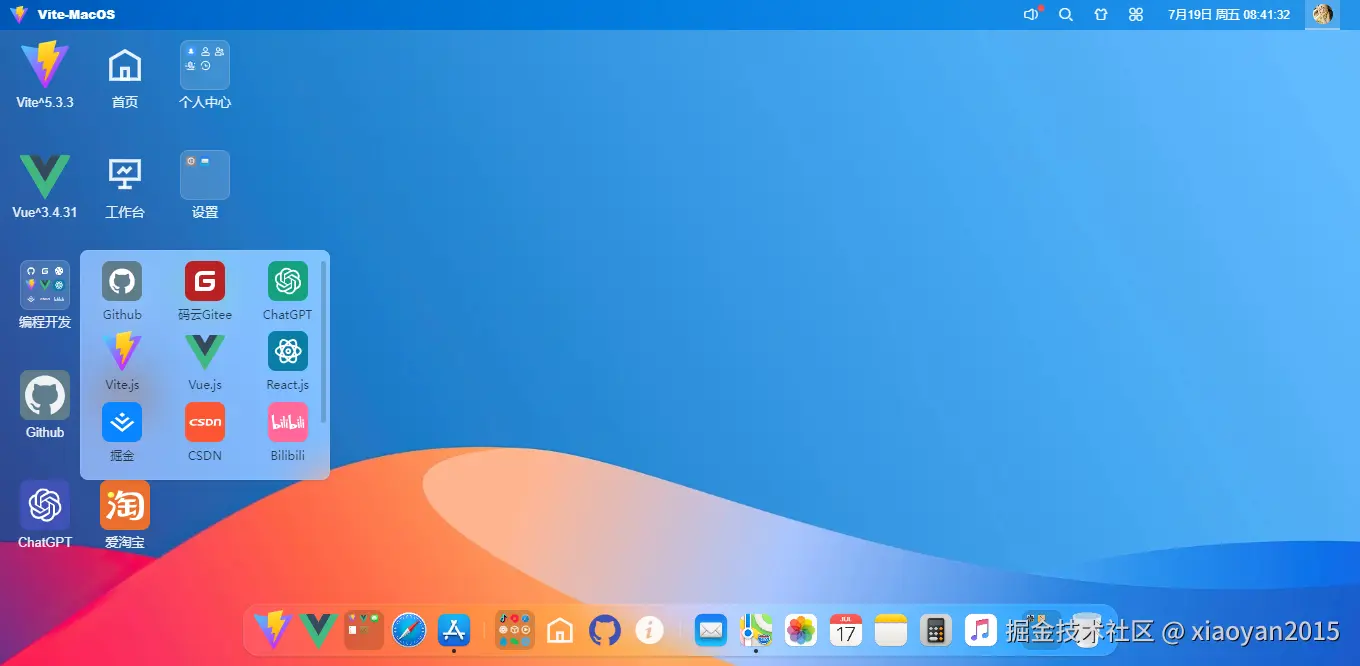
Task: Launch React.js from the folder popup
Action: pyautogui.click(x=288, y=352)
